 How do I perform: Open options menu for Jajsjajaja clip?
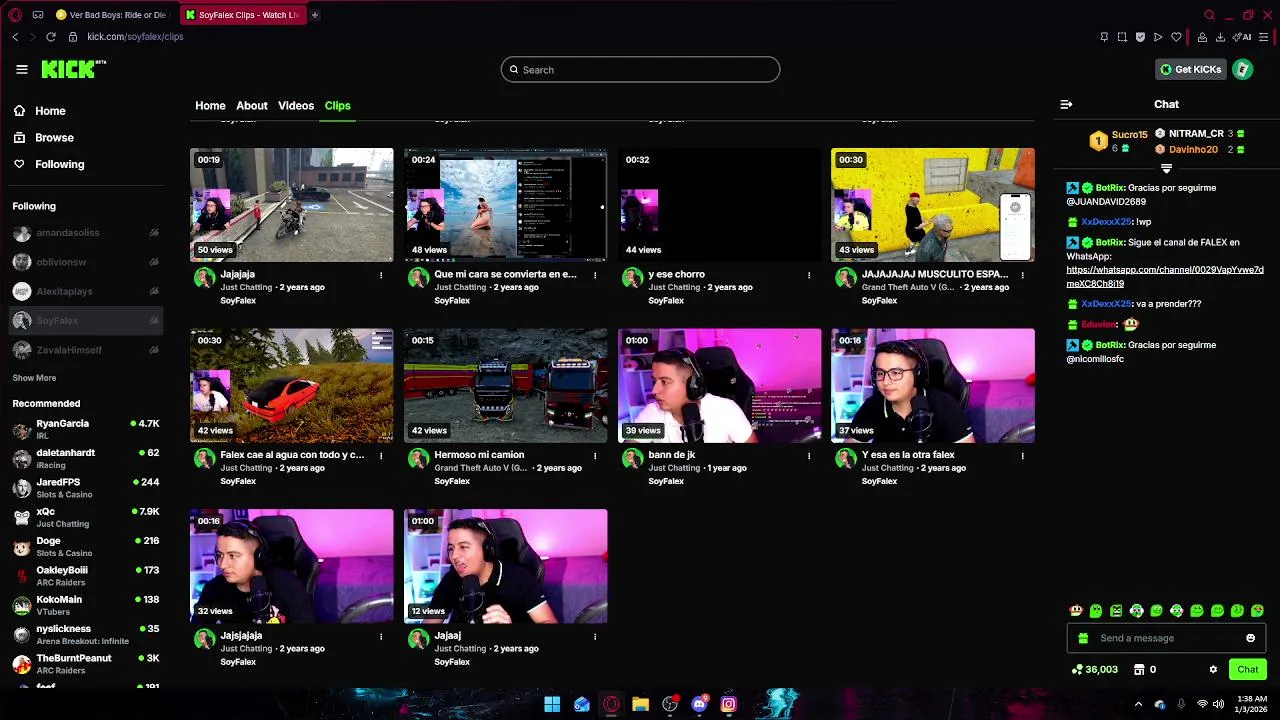tap(381, 636)
